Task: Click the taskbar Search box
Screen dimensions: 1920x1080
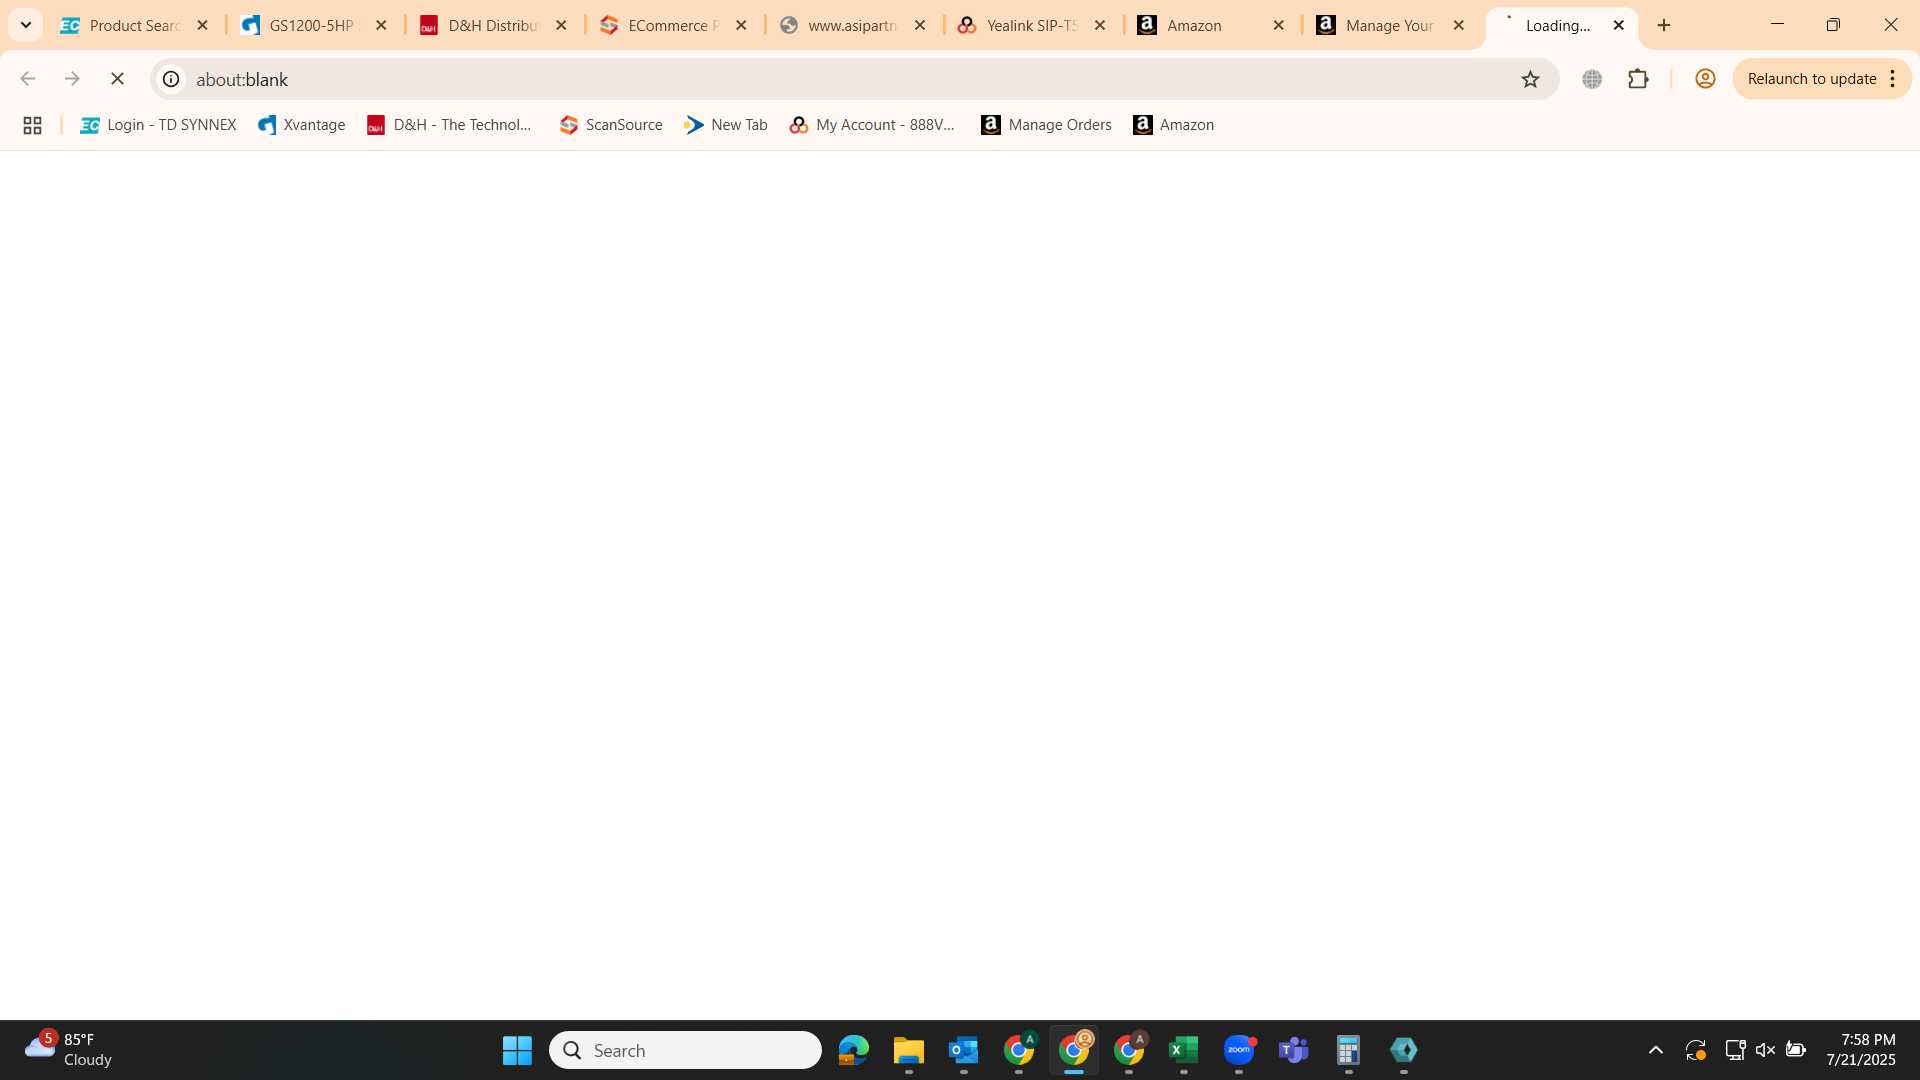Action: coord(685,1050)
